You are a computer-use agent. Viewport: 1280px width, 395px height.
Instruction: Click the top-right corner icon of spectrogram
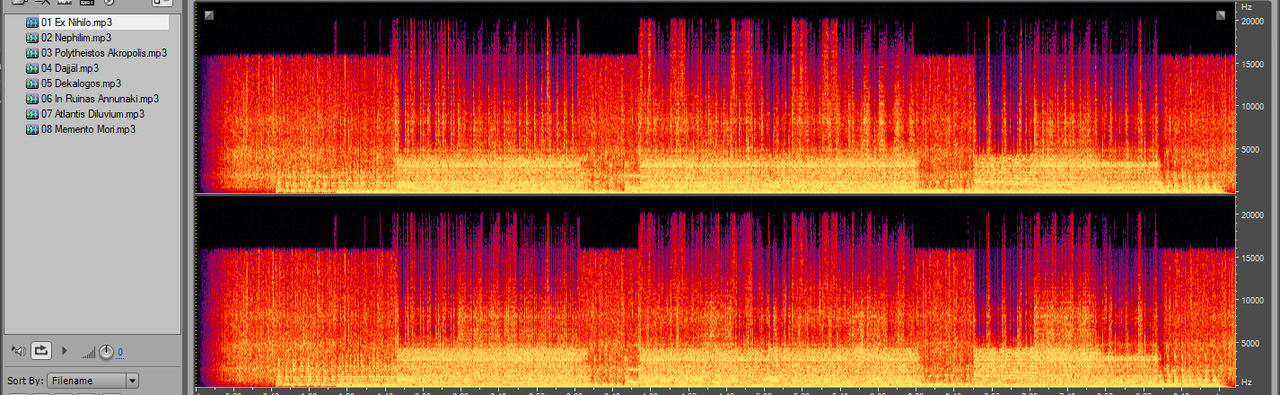coord(1221,15)
